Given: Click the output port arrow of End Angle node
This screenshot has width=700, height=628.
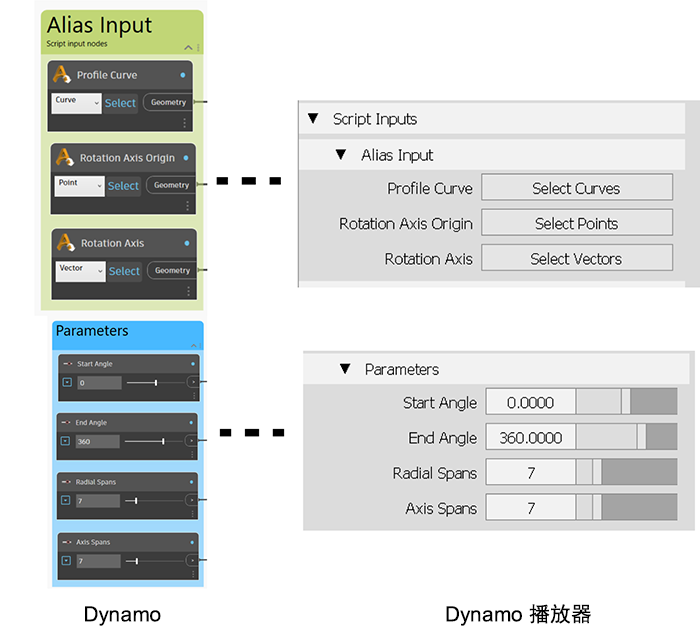Looking at the screenshot, I should point(191,441).
